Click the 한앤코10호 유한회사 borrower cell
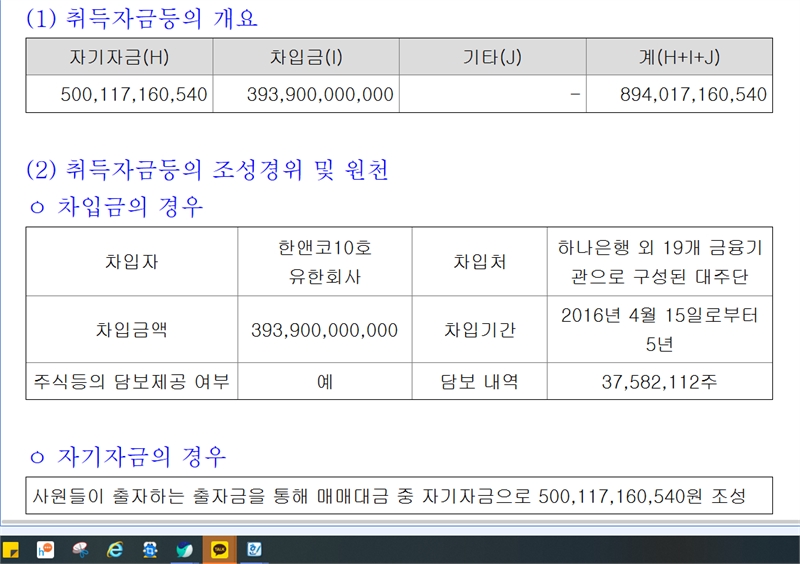 pos(325,262)
